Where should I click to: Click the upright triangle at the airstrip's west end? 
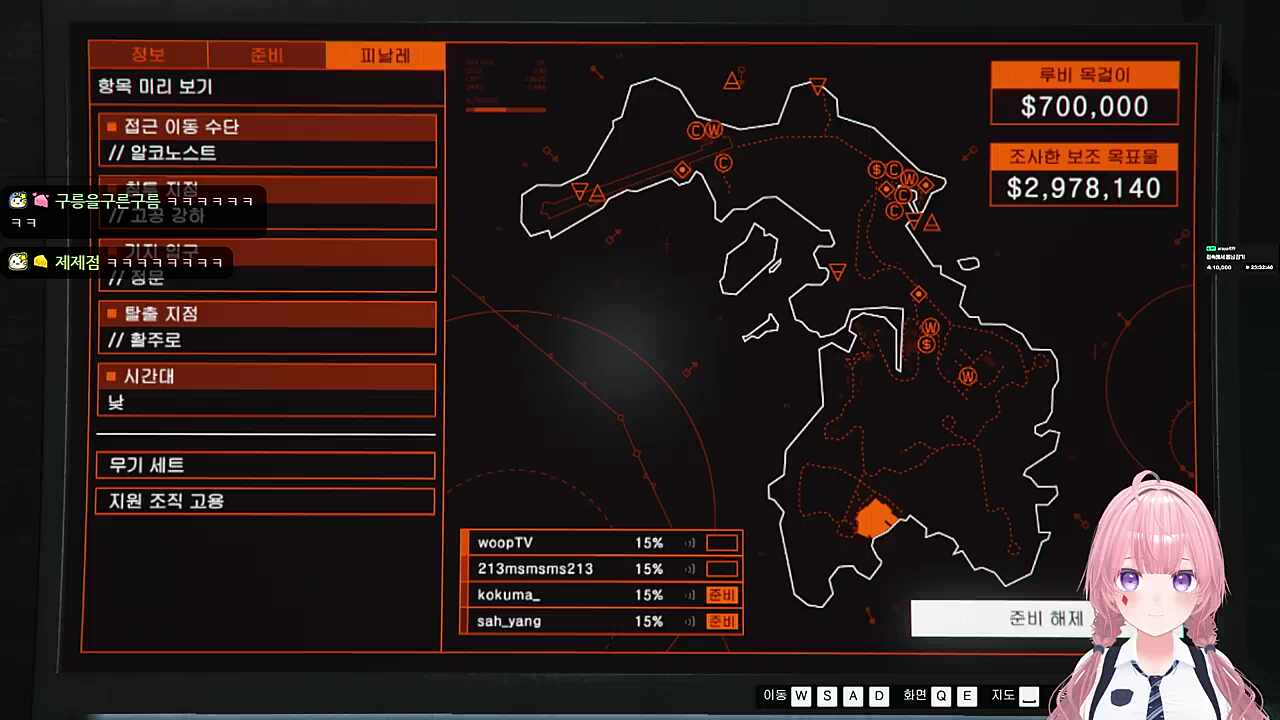597,193
